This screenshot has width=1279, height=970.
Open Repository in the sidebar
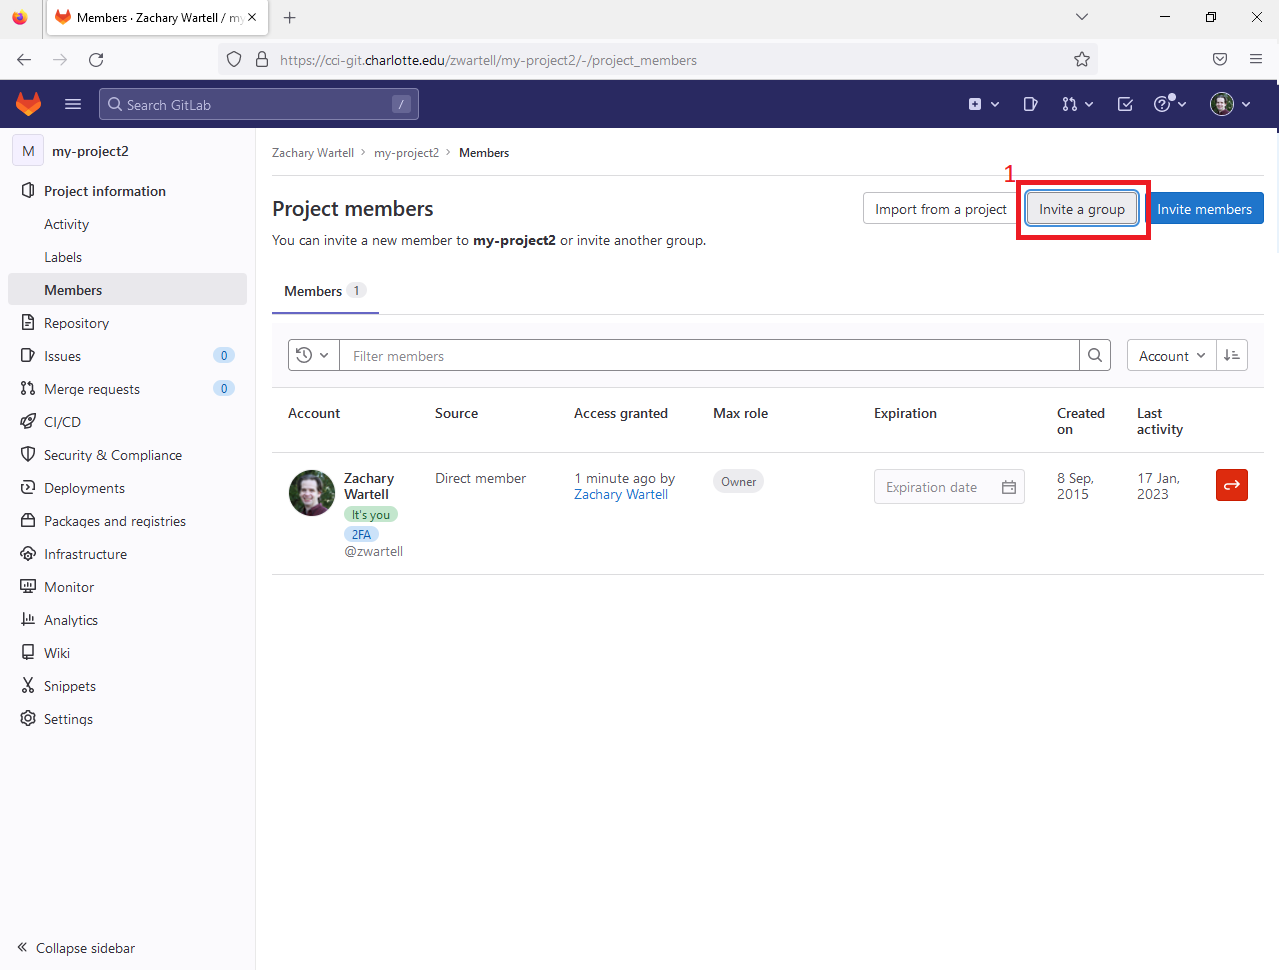pos(76,323)
